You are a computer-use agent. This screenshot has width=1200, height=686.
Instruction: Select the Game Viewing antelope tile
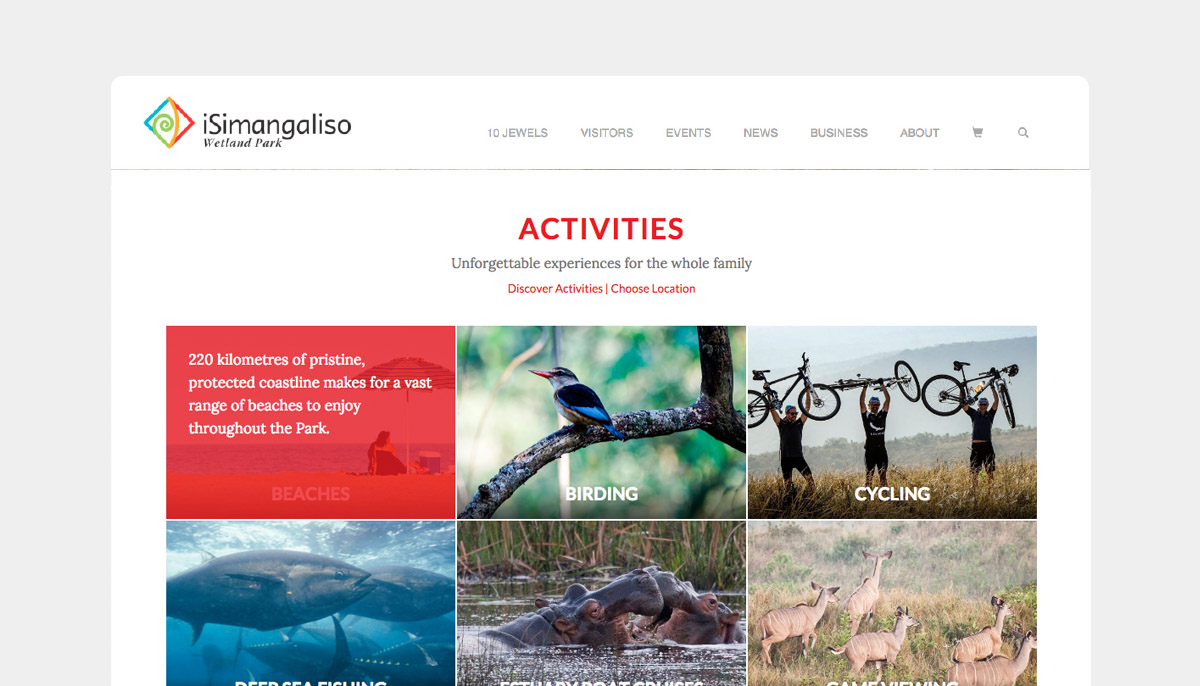tap(892, 603)
